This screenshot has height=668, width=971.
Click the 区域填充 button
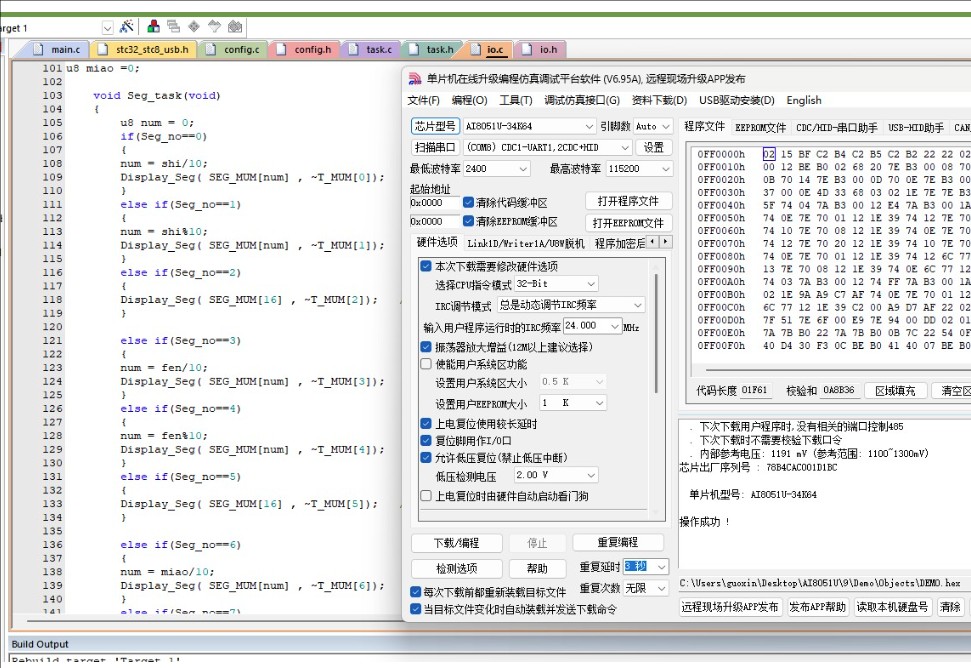[895, 391]
